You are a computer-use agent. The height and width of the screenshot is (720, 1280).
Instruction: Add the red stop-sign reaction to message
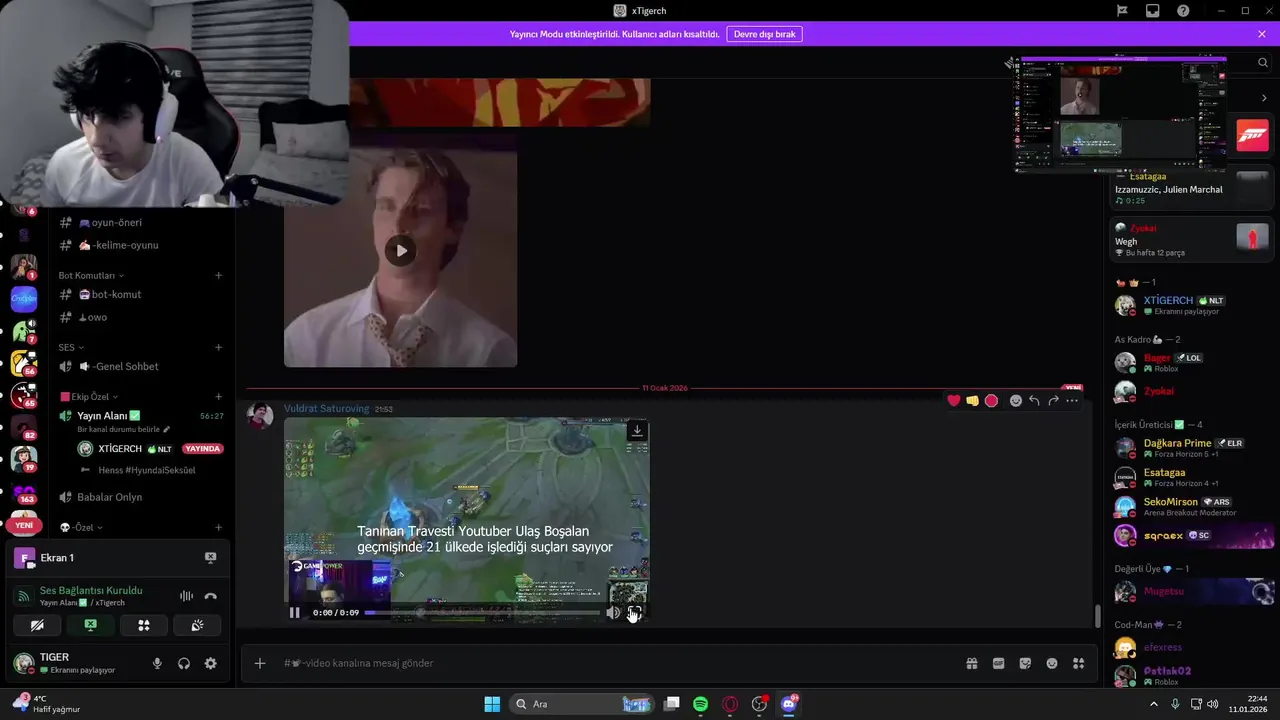point(991,401)
